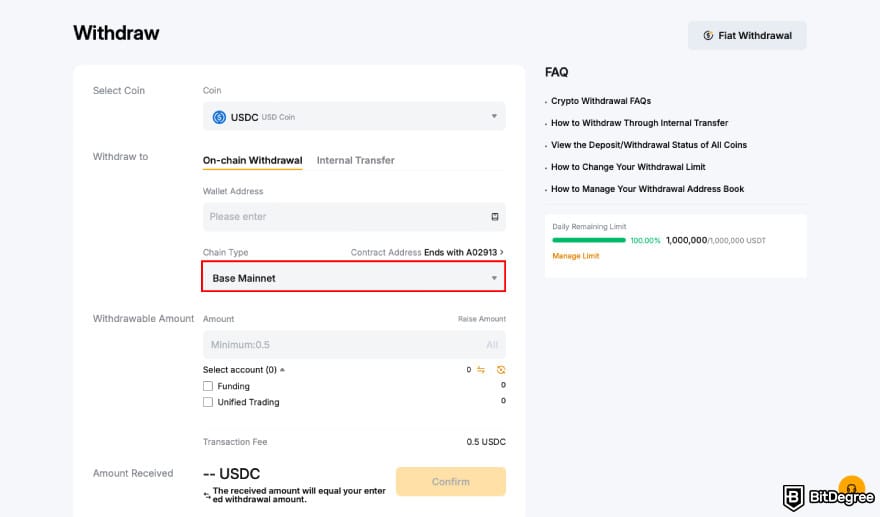
Task: Click the Fiat Withdrawal button
Action: click(x=747, y=35)
